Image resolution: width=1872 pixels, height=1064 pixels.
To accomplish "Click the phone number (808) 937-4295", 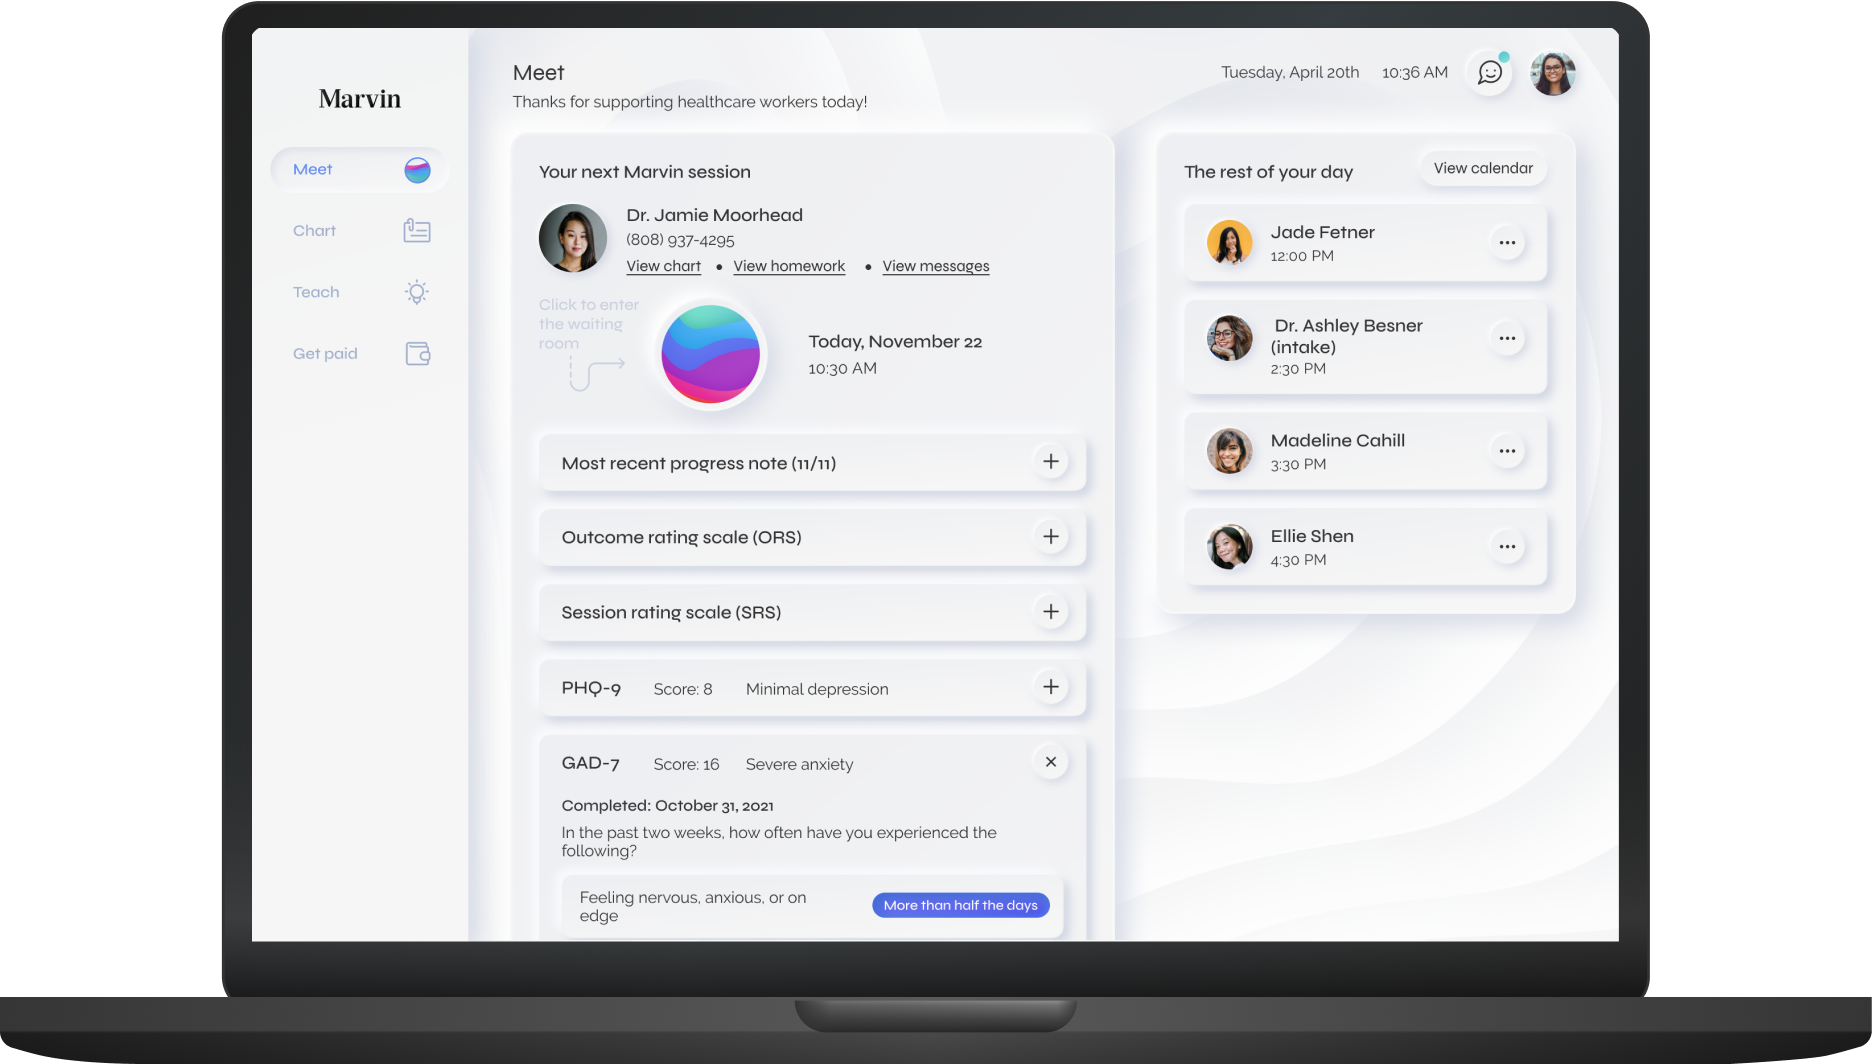I will click(x=680, y=240).
